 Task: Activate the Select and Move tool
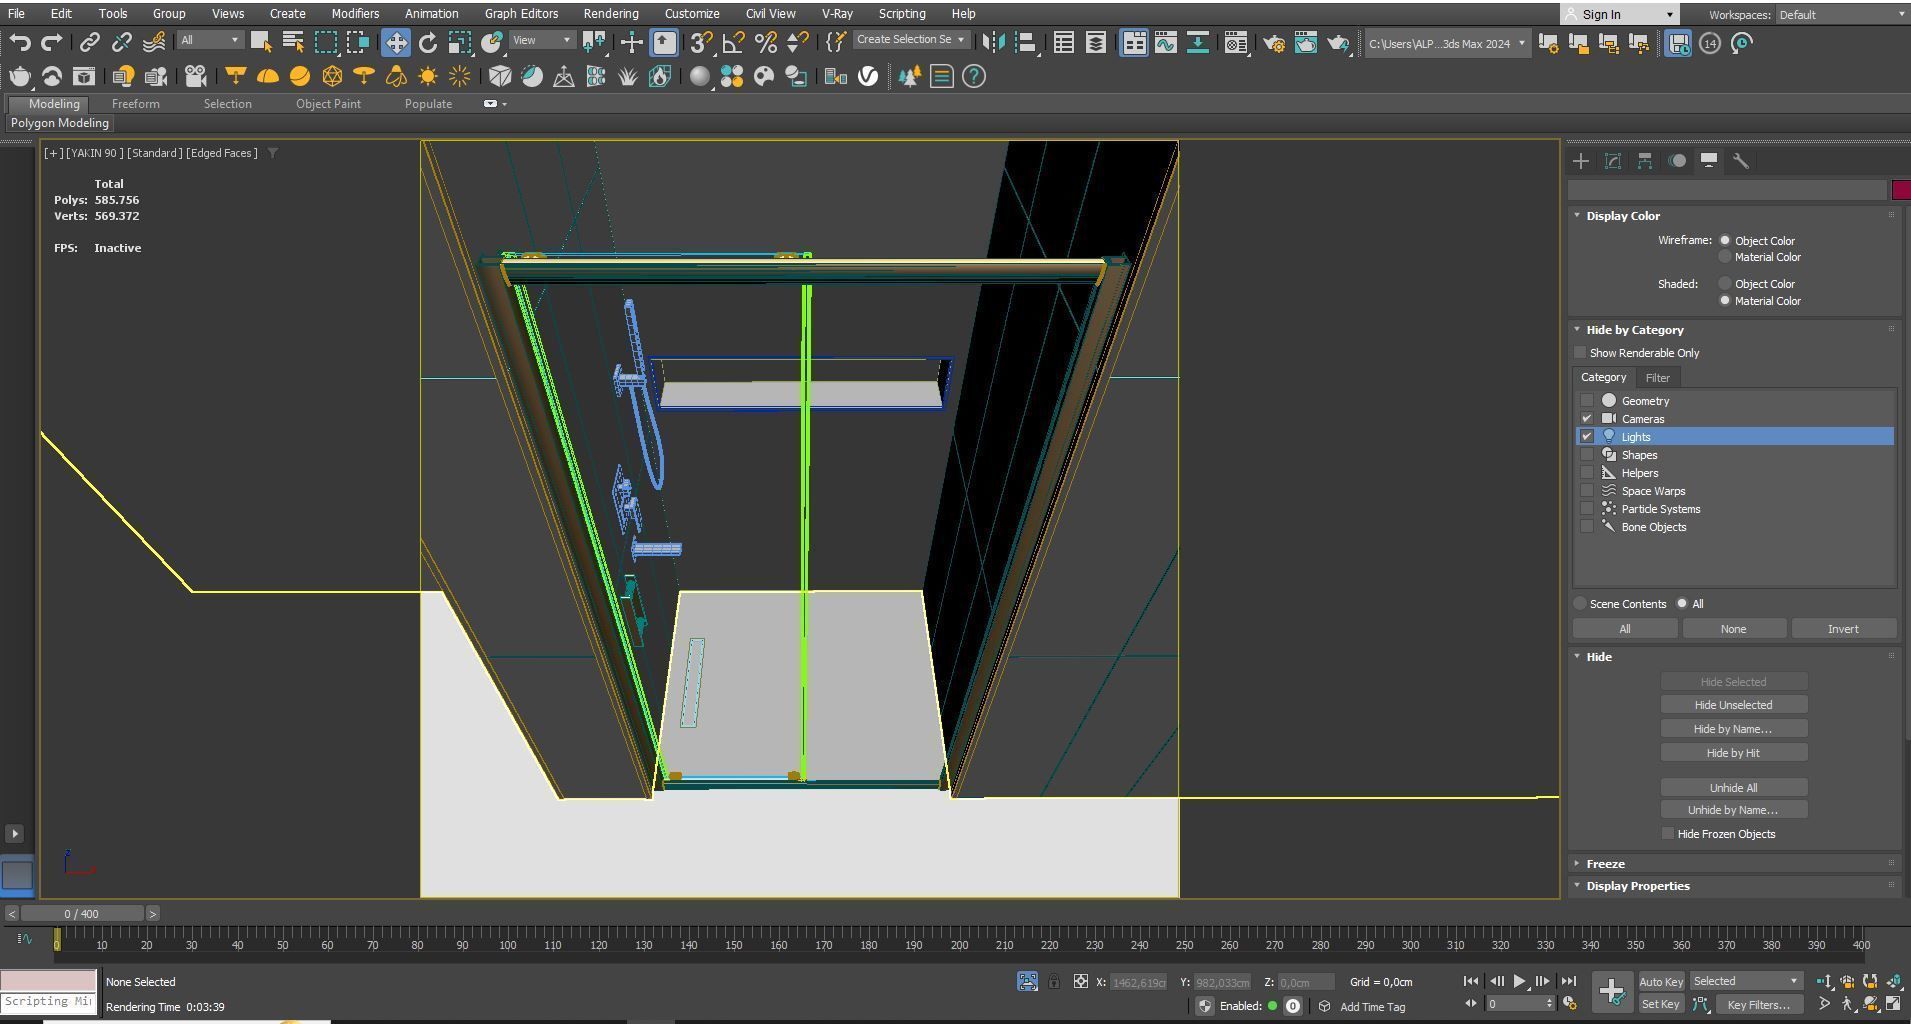click(396, 43)
